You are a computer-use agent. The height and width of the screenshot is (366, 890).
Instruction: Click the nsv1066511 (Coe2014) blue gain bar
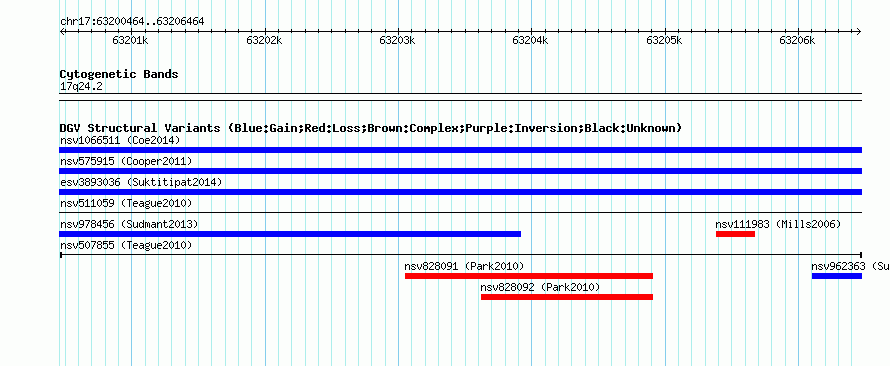point(460,150)
